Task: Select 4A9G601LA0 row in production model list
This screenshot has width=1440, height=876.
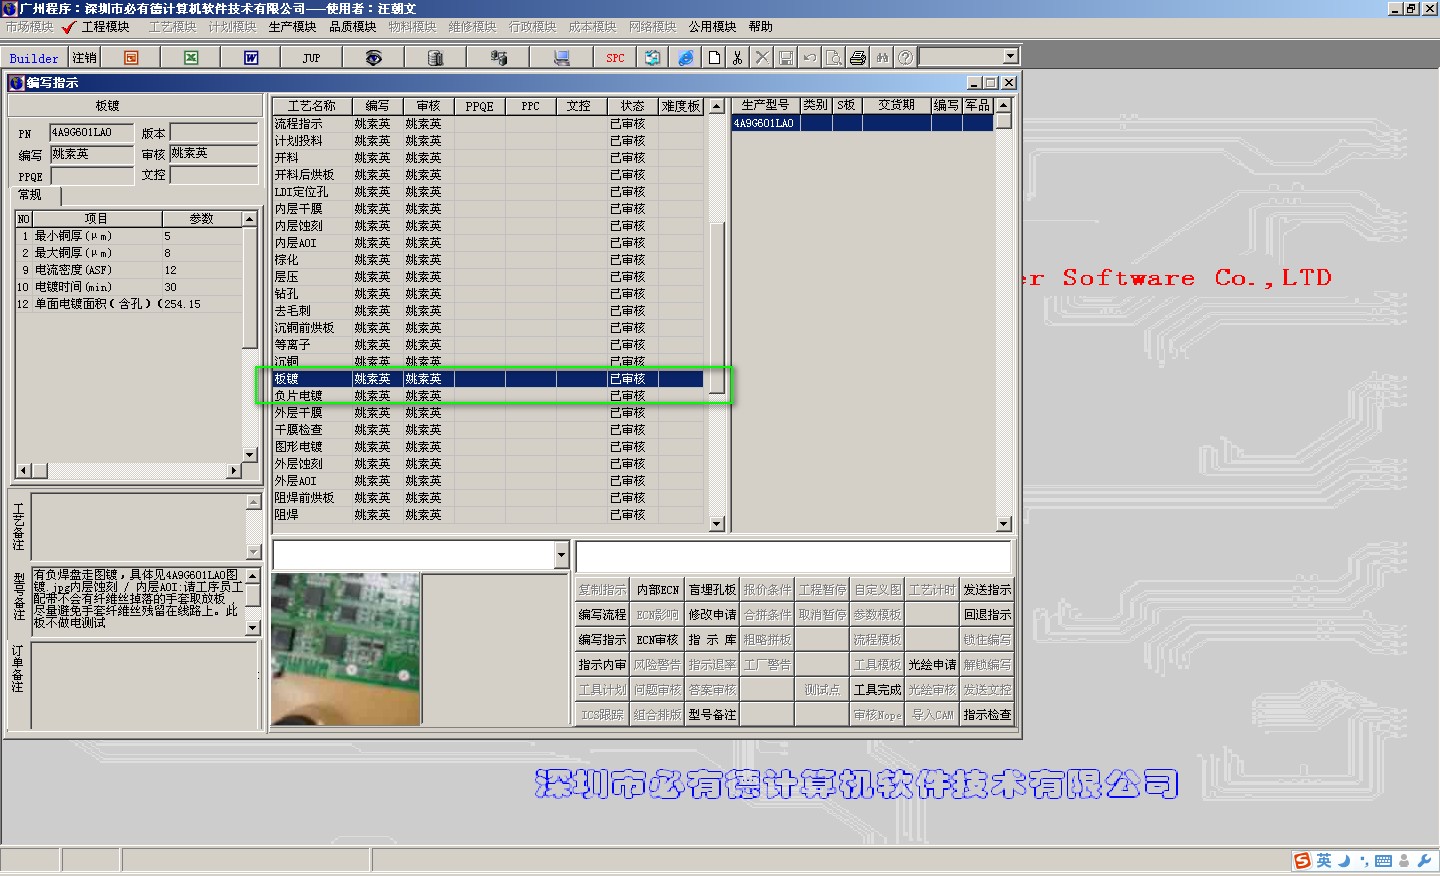Action: [x=863, y=123]
